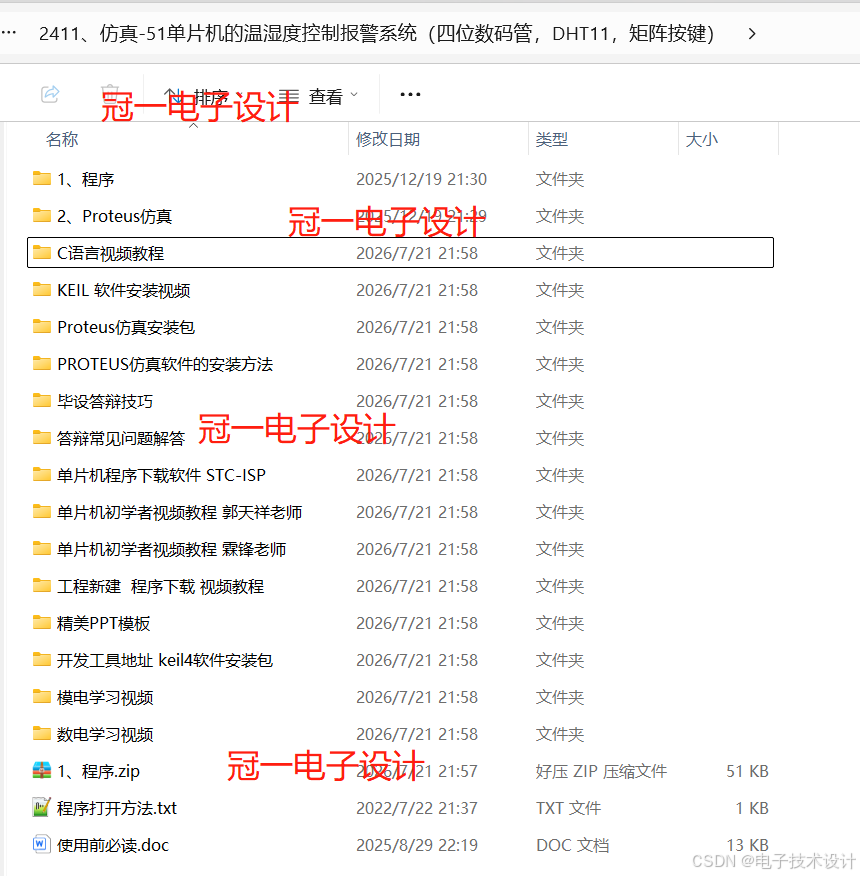Click folder icon of 精美PPT模板
Image resolution: width=860 pixels, height=876 pixels.
(x=42, y=622)
